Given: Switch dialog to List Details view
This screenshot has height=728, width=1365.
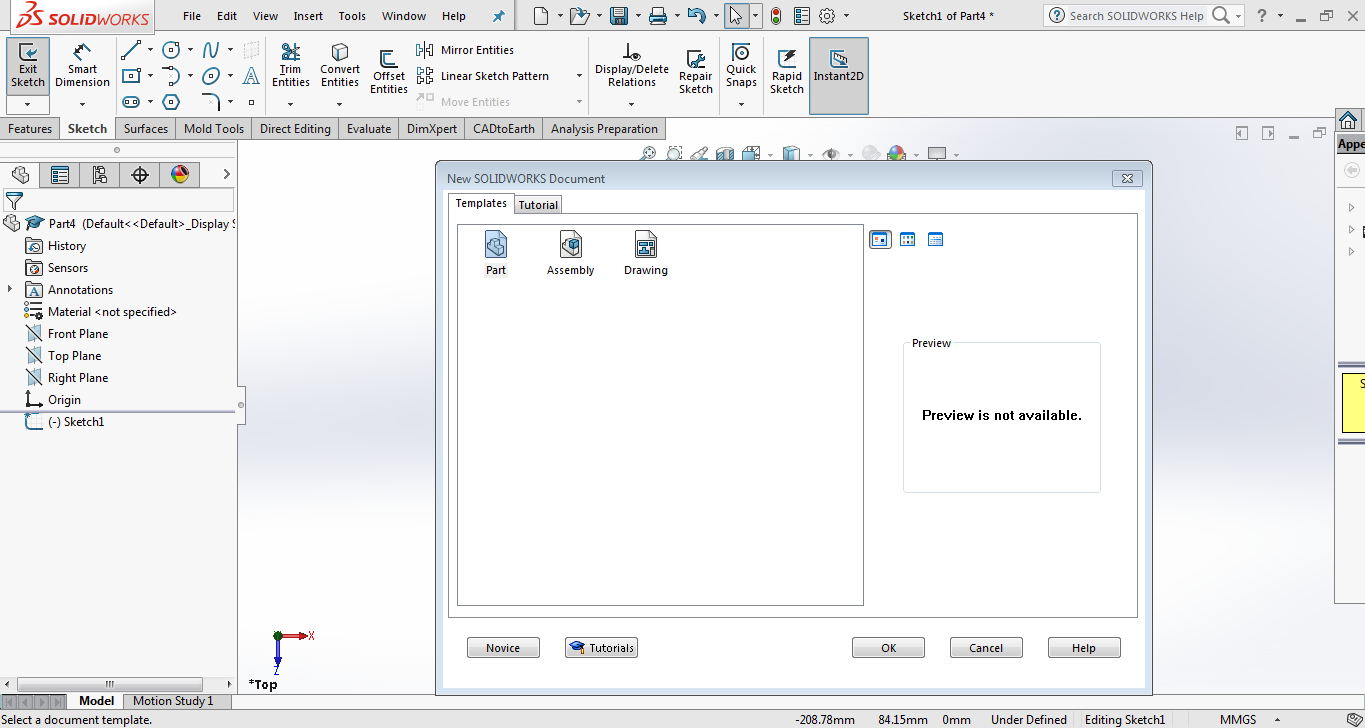Looking at the screenshot, I should 936,240.
